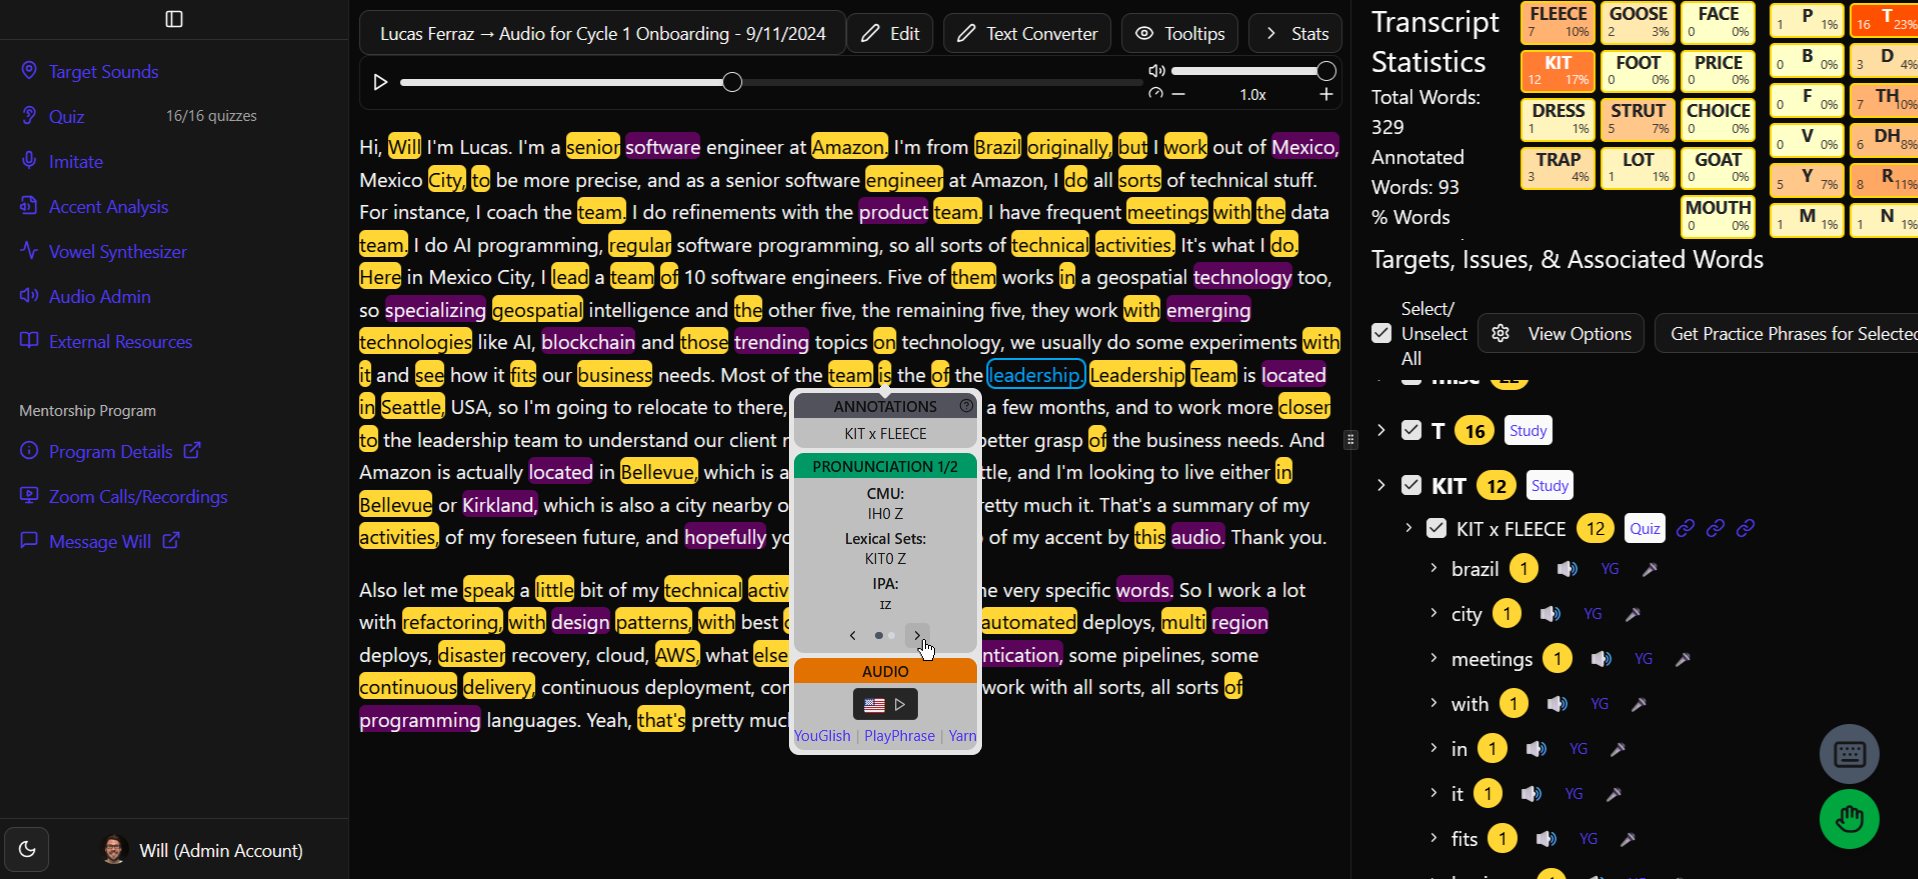Play the transcript audio
Image resolution: width=1918 pixels, height=879 pixels.
point(380,82)
